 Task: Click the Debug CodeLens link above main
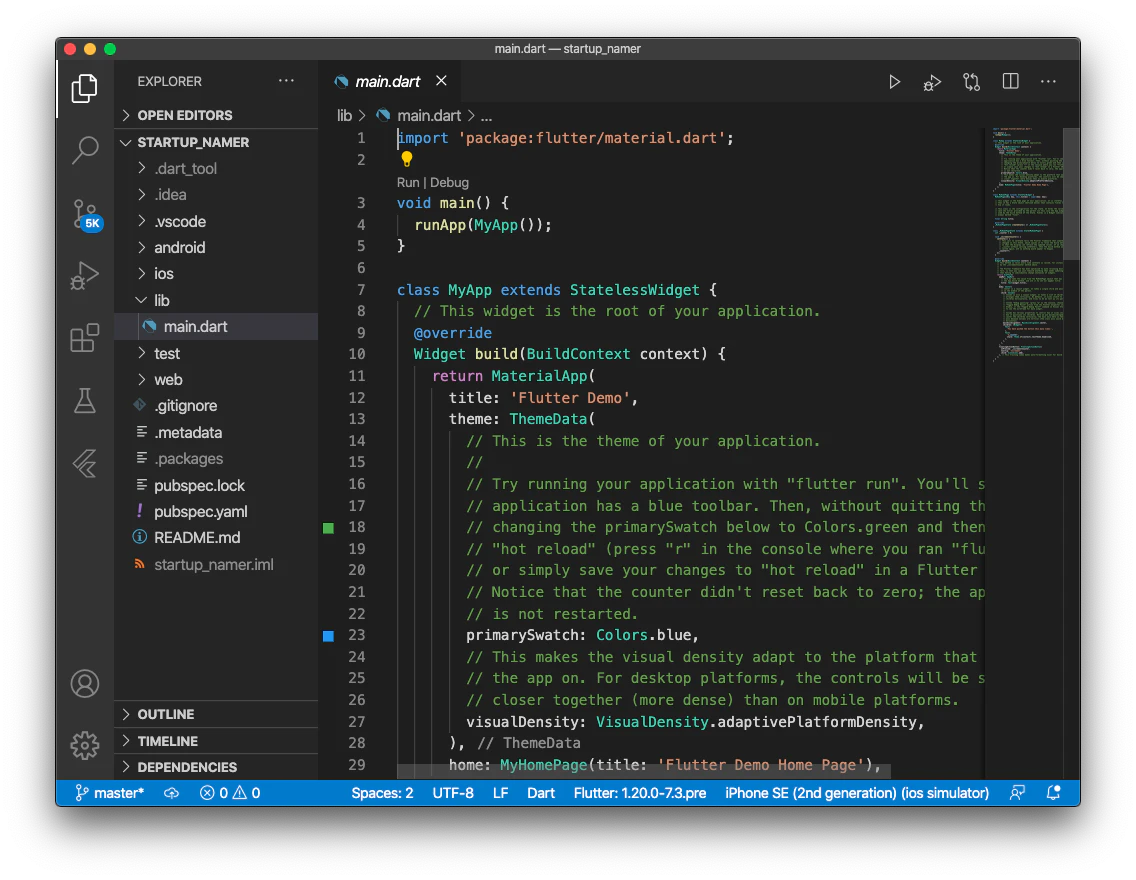tap(449, 182)
